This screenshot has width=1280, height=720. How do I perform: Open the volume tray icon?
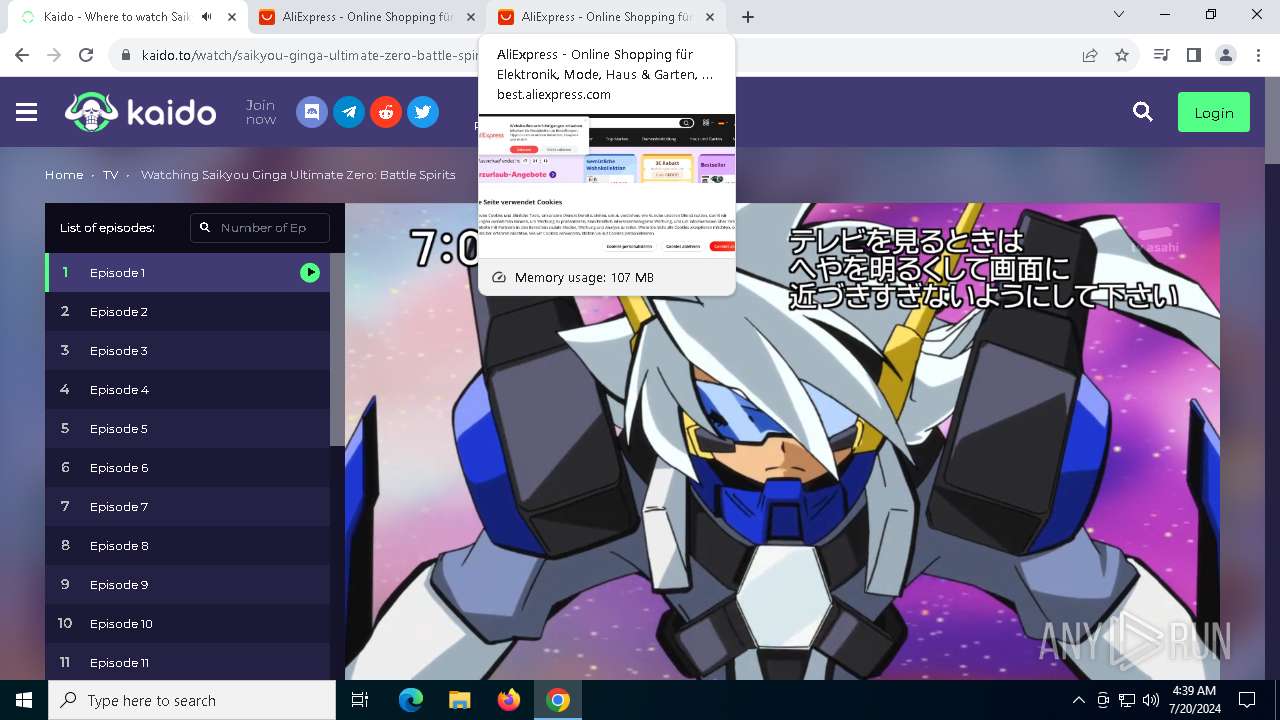pyautogui.click(x=1151, y=700)
